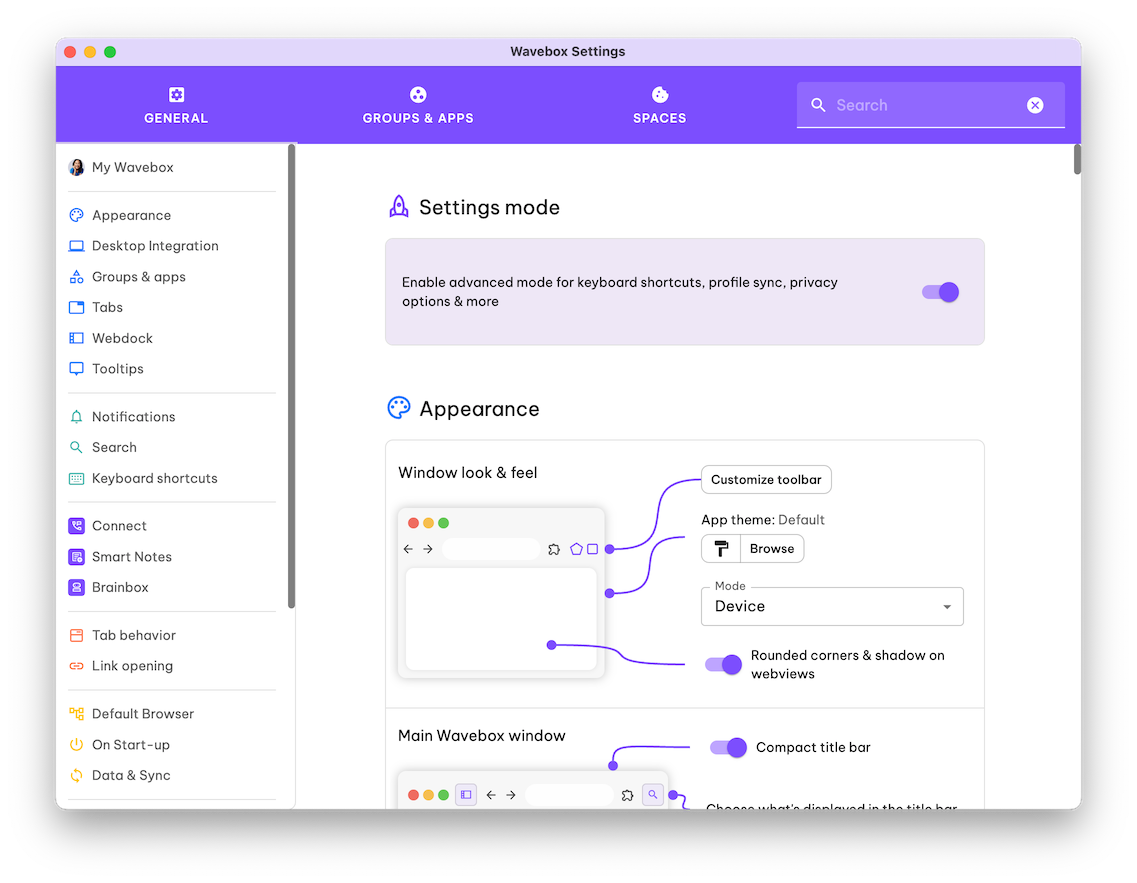The height and width of the screenshot is (883, 1137).
Task: Click the Notifications bell icon
Action: [76, 417]
